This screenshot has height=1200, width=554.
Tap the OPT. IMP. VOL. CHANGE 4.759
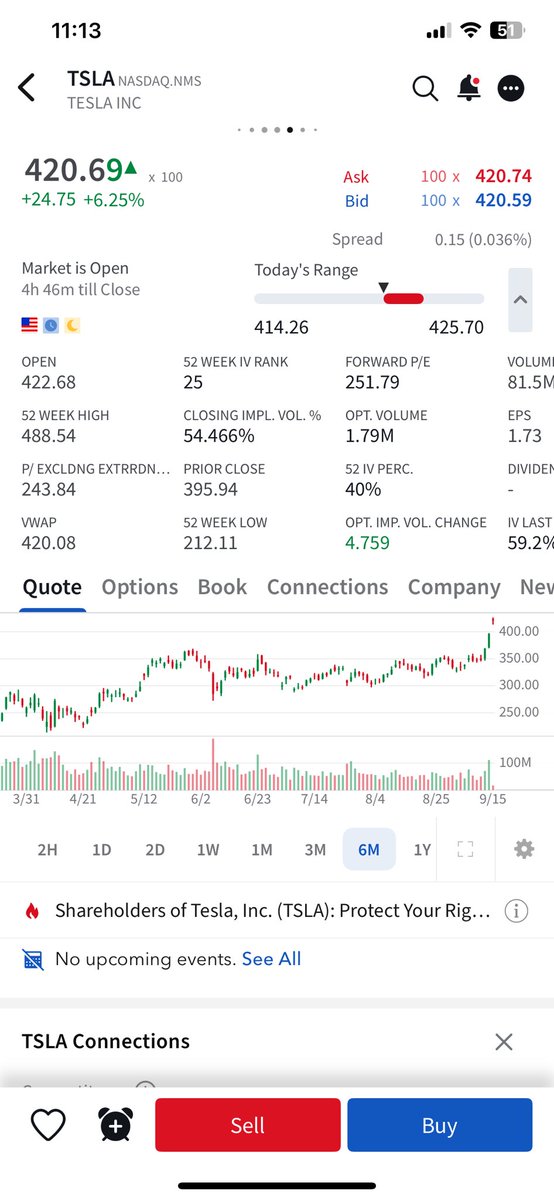[367, 542]
